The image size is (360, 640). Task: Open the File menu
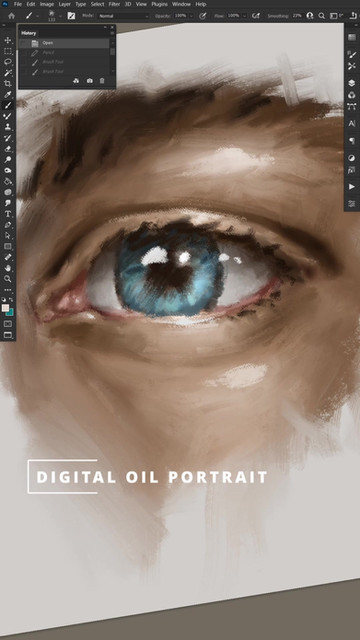(18, 4)
